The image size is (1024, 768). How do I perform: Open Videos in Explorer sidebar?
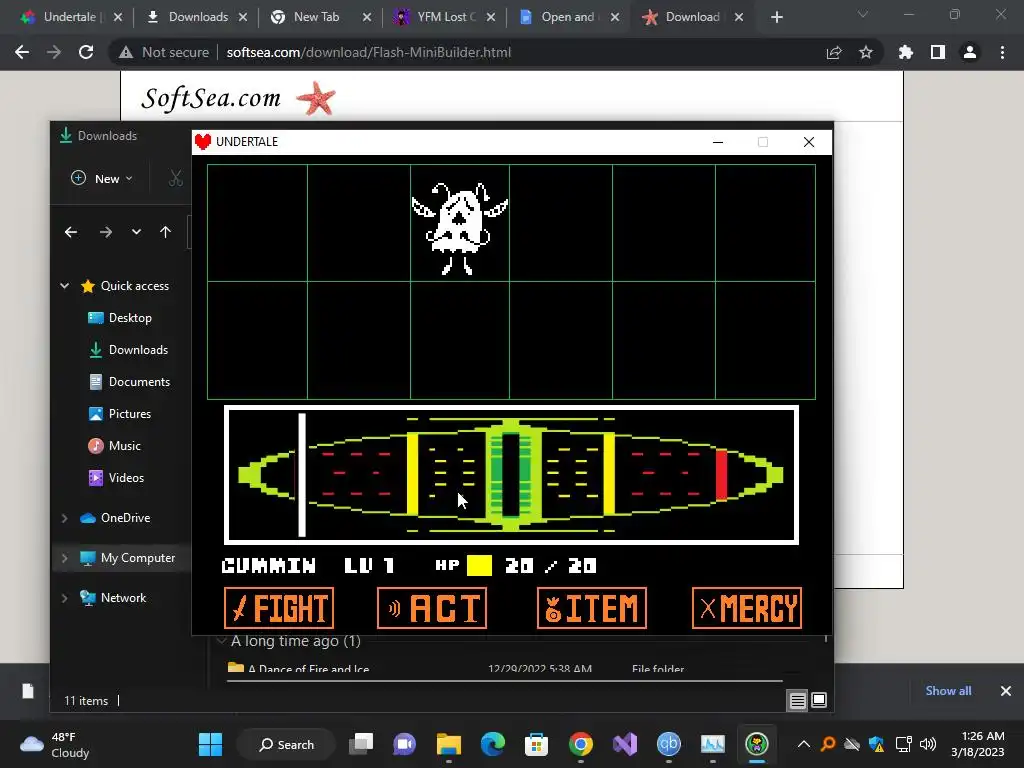tap(116, 477)
